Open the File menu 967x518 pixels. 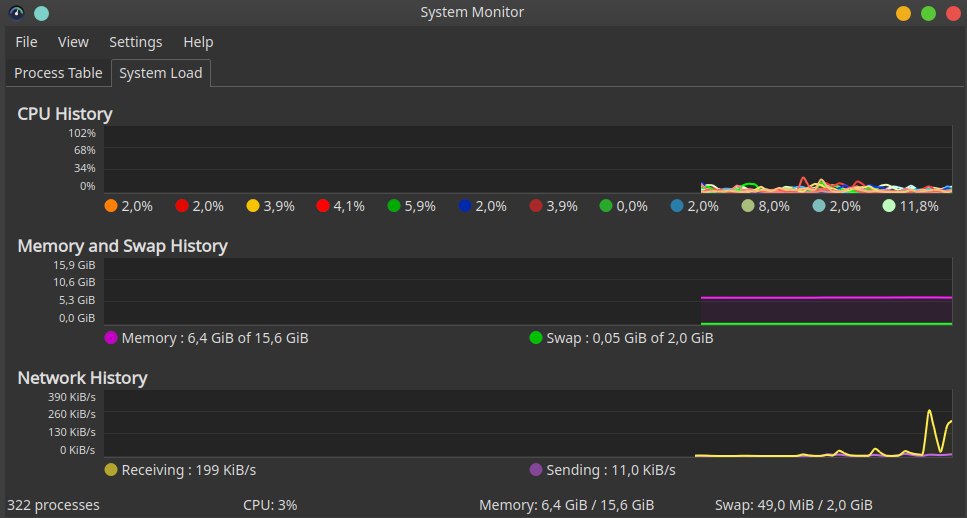[27, 42]
